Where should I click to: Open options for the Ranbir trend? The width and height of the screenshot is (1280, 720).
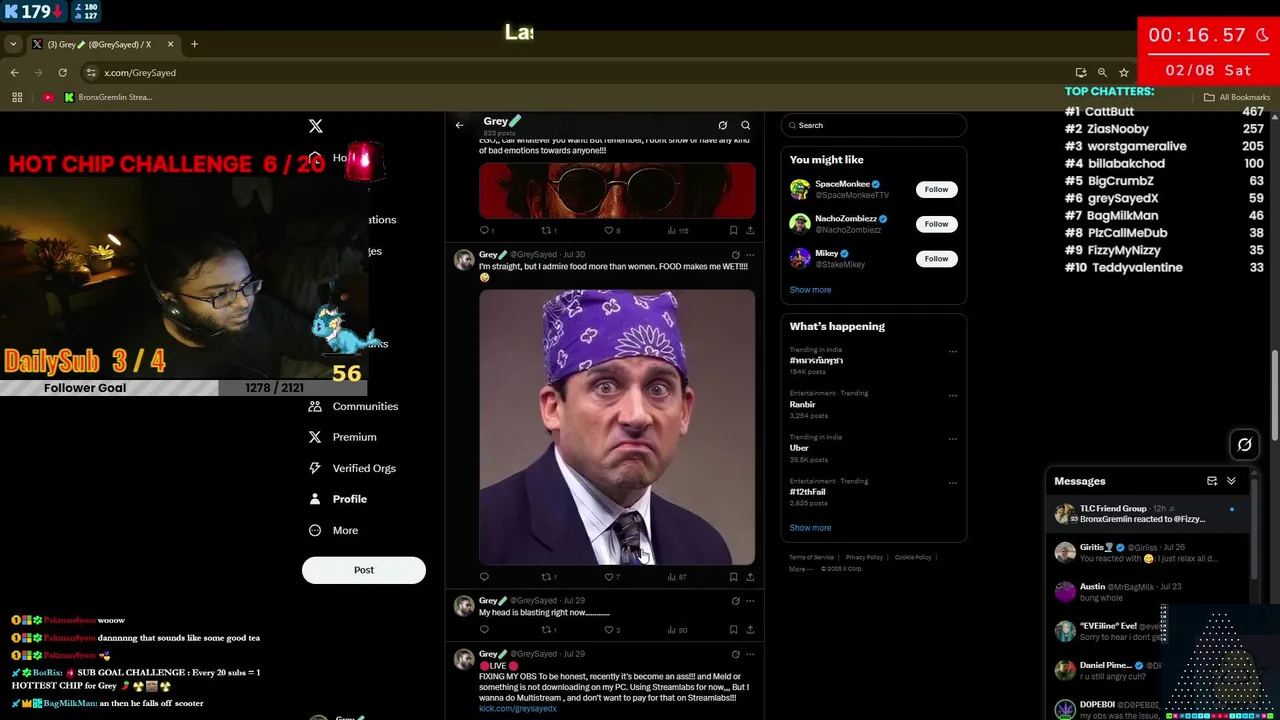coord(952,395)
